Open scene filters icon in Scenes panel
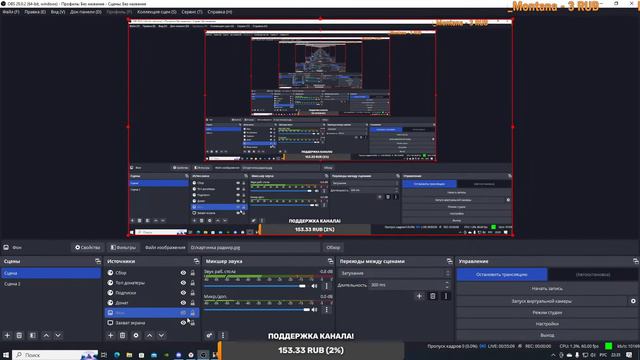This screenshot has width=640, height=360. coord(33,335)
